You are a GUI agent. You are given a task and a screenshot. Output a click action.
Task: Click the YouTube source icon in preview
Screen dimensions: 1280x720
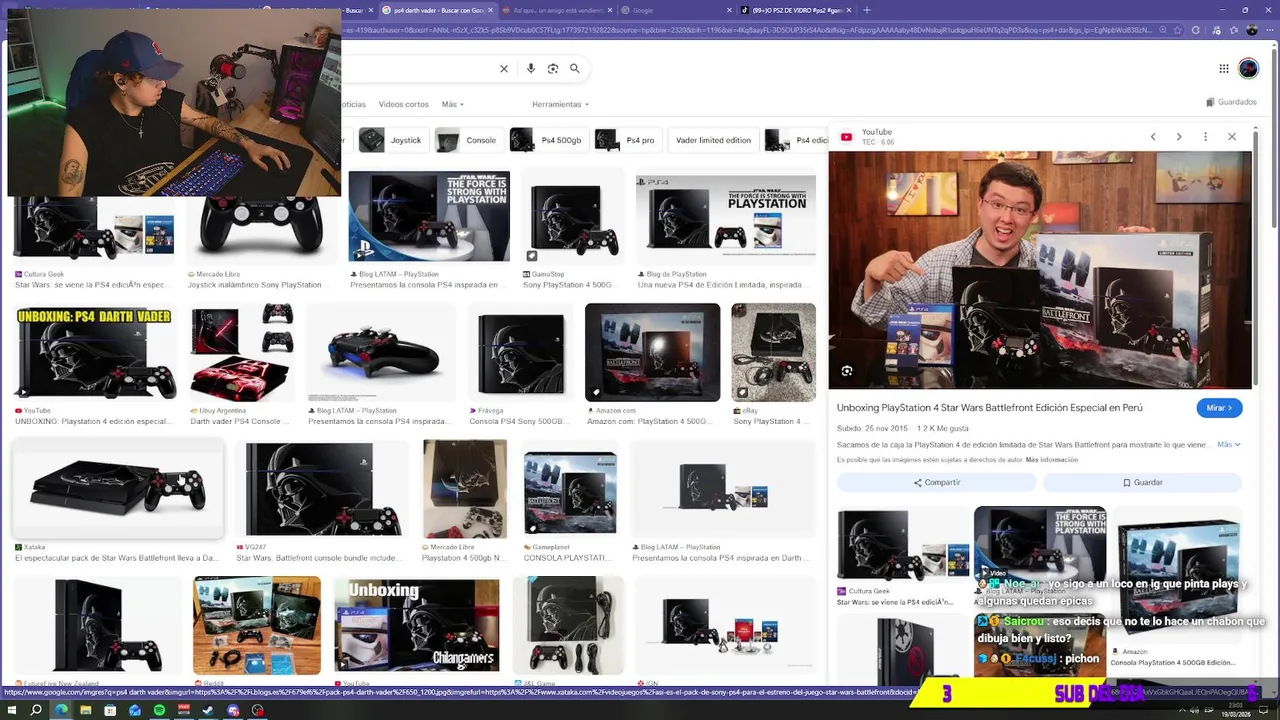847,137
